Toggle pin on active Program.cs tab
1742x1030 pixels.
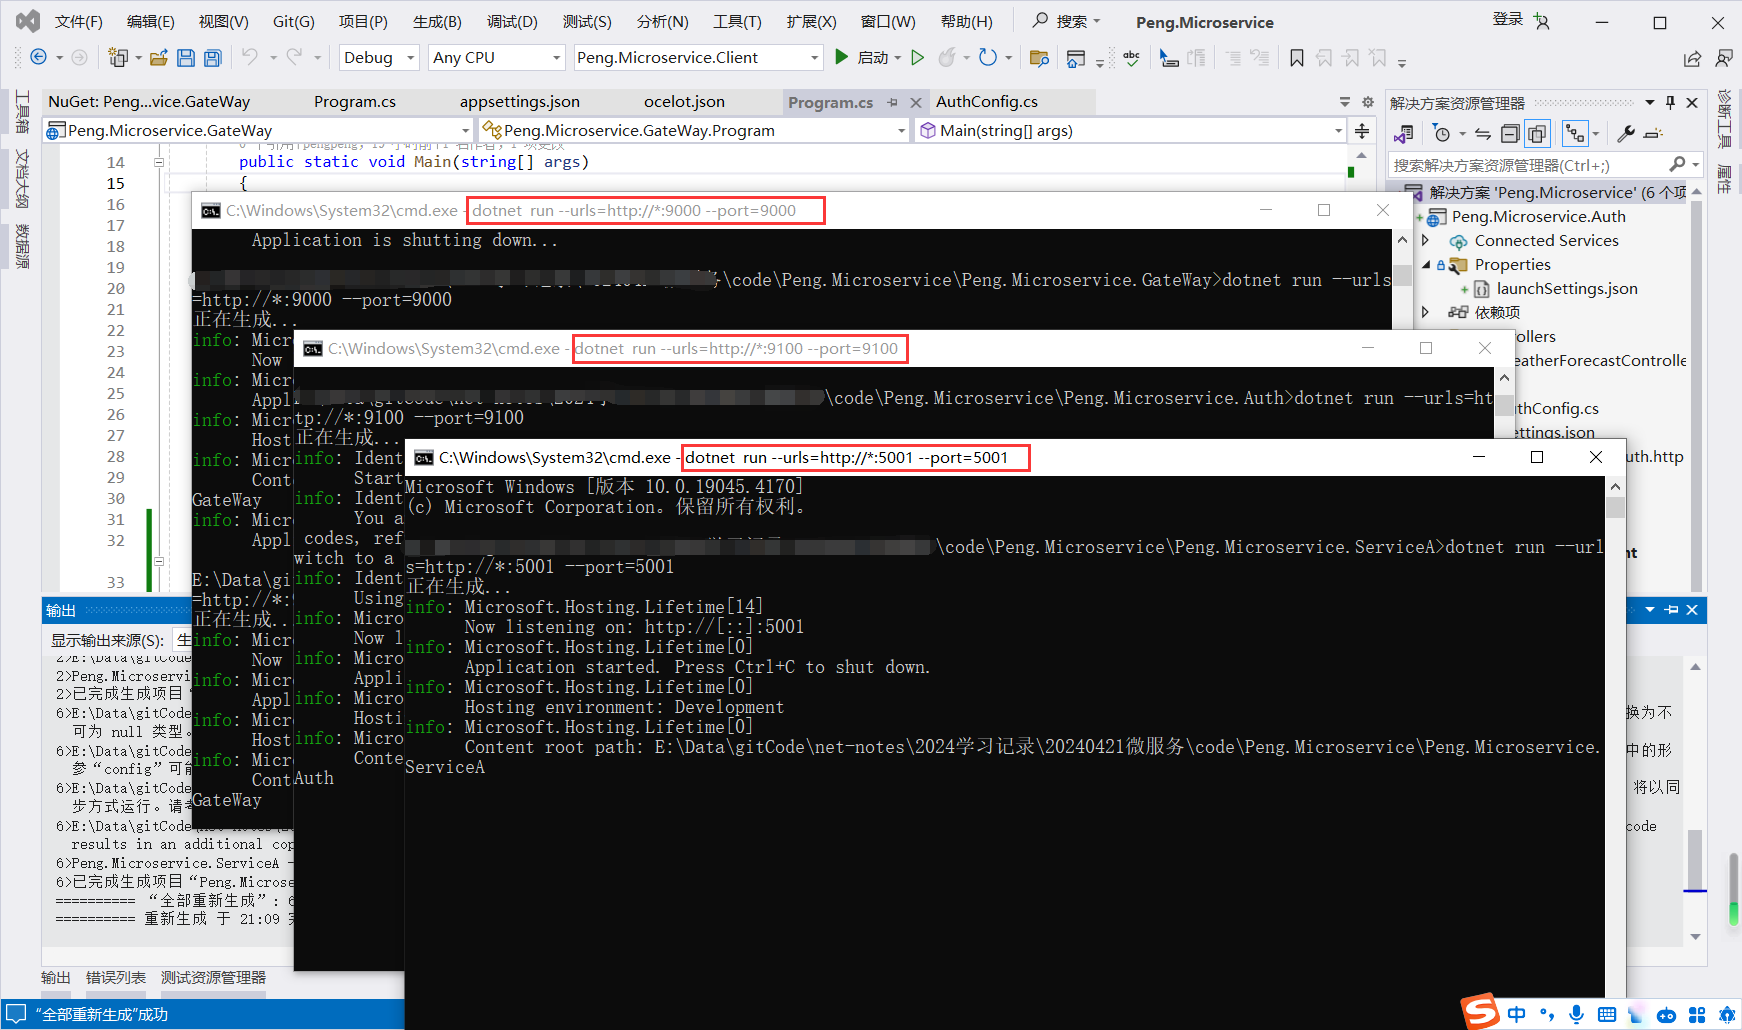(892, 102)
